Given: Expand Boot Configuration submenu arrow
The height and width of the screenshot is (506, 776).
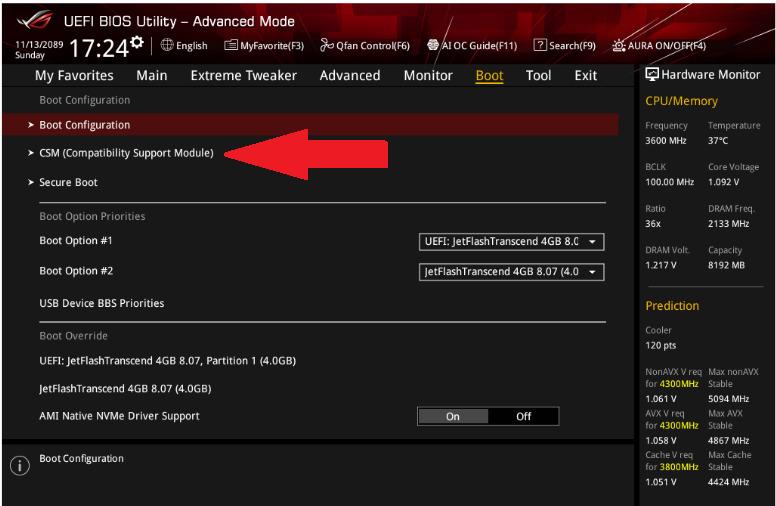Looking at the screenshot, I should coord(31,125).
